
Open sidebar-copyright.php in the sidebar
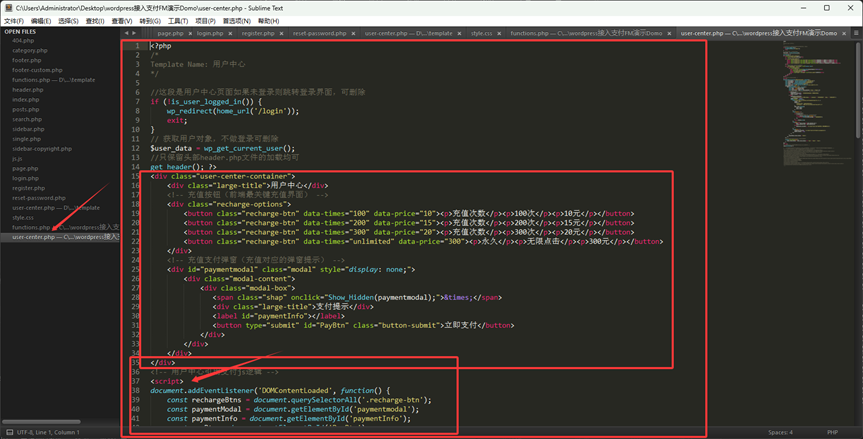click(x=42, y=149)
